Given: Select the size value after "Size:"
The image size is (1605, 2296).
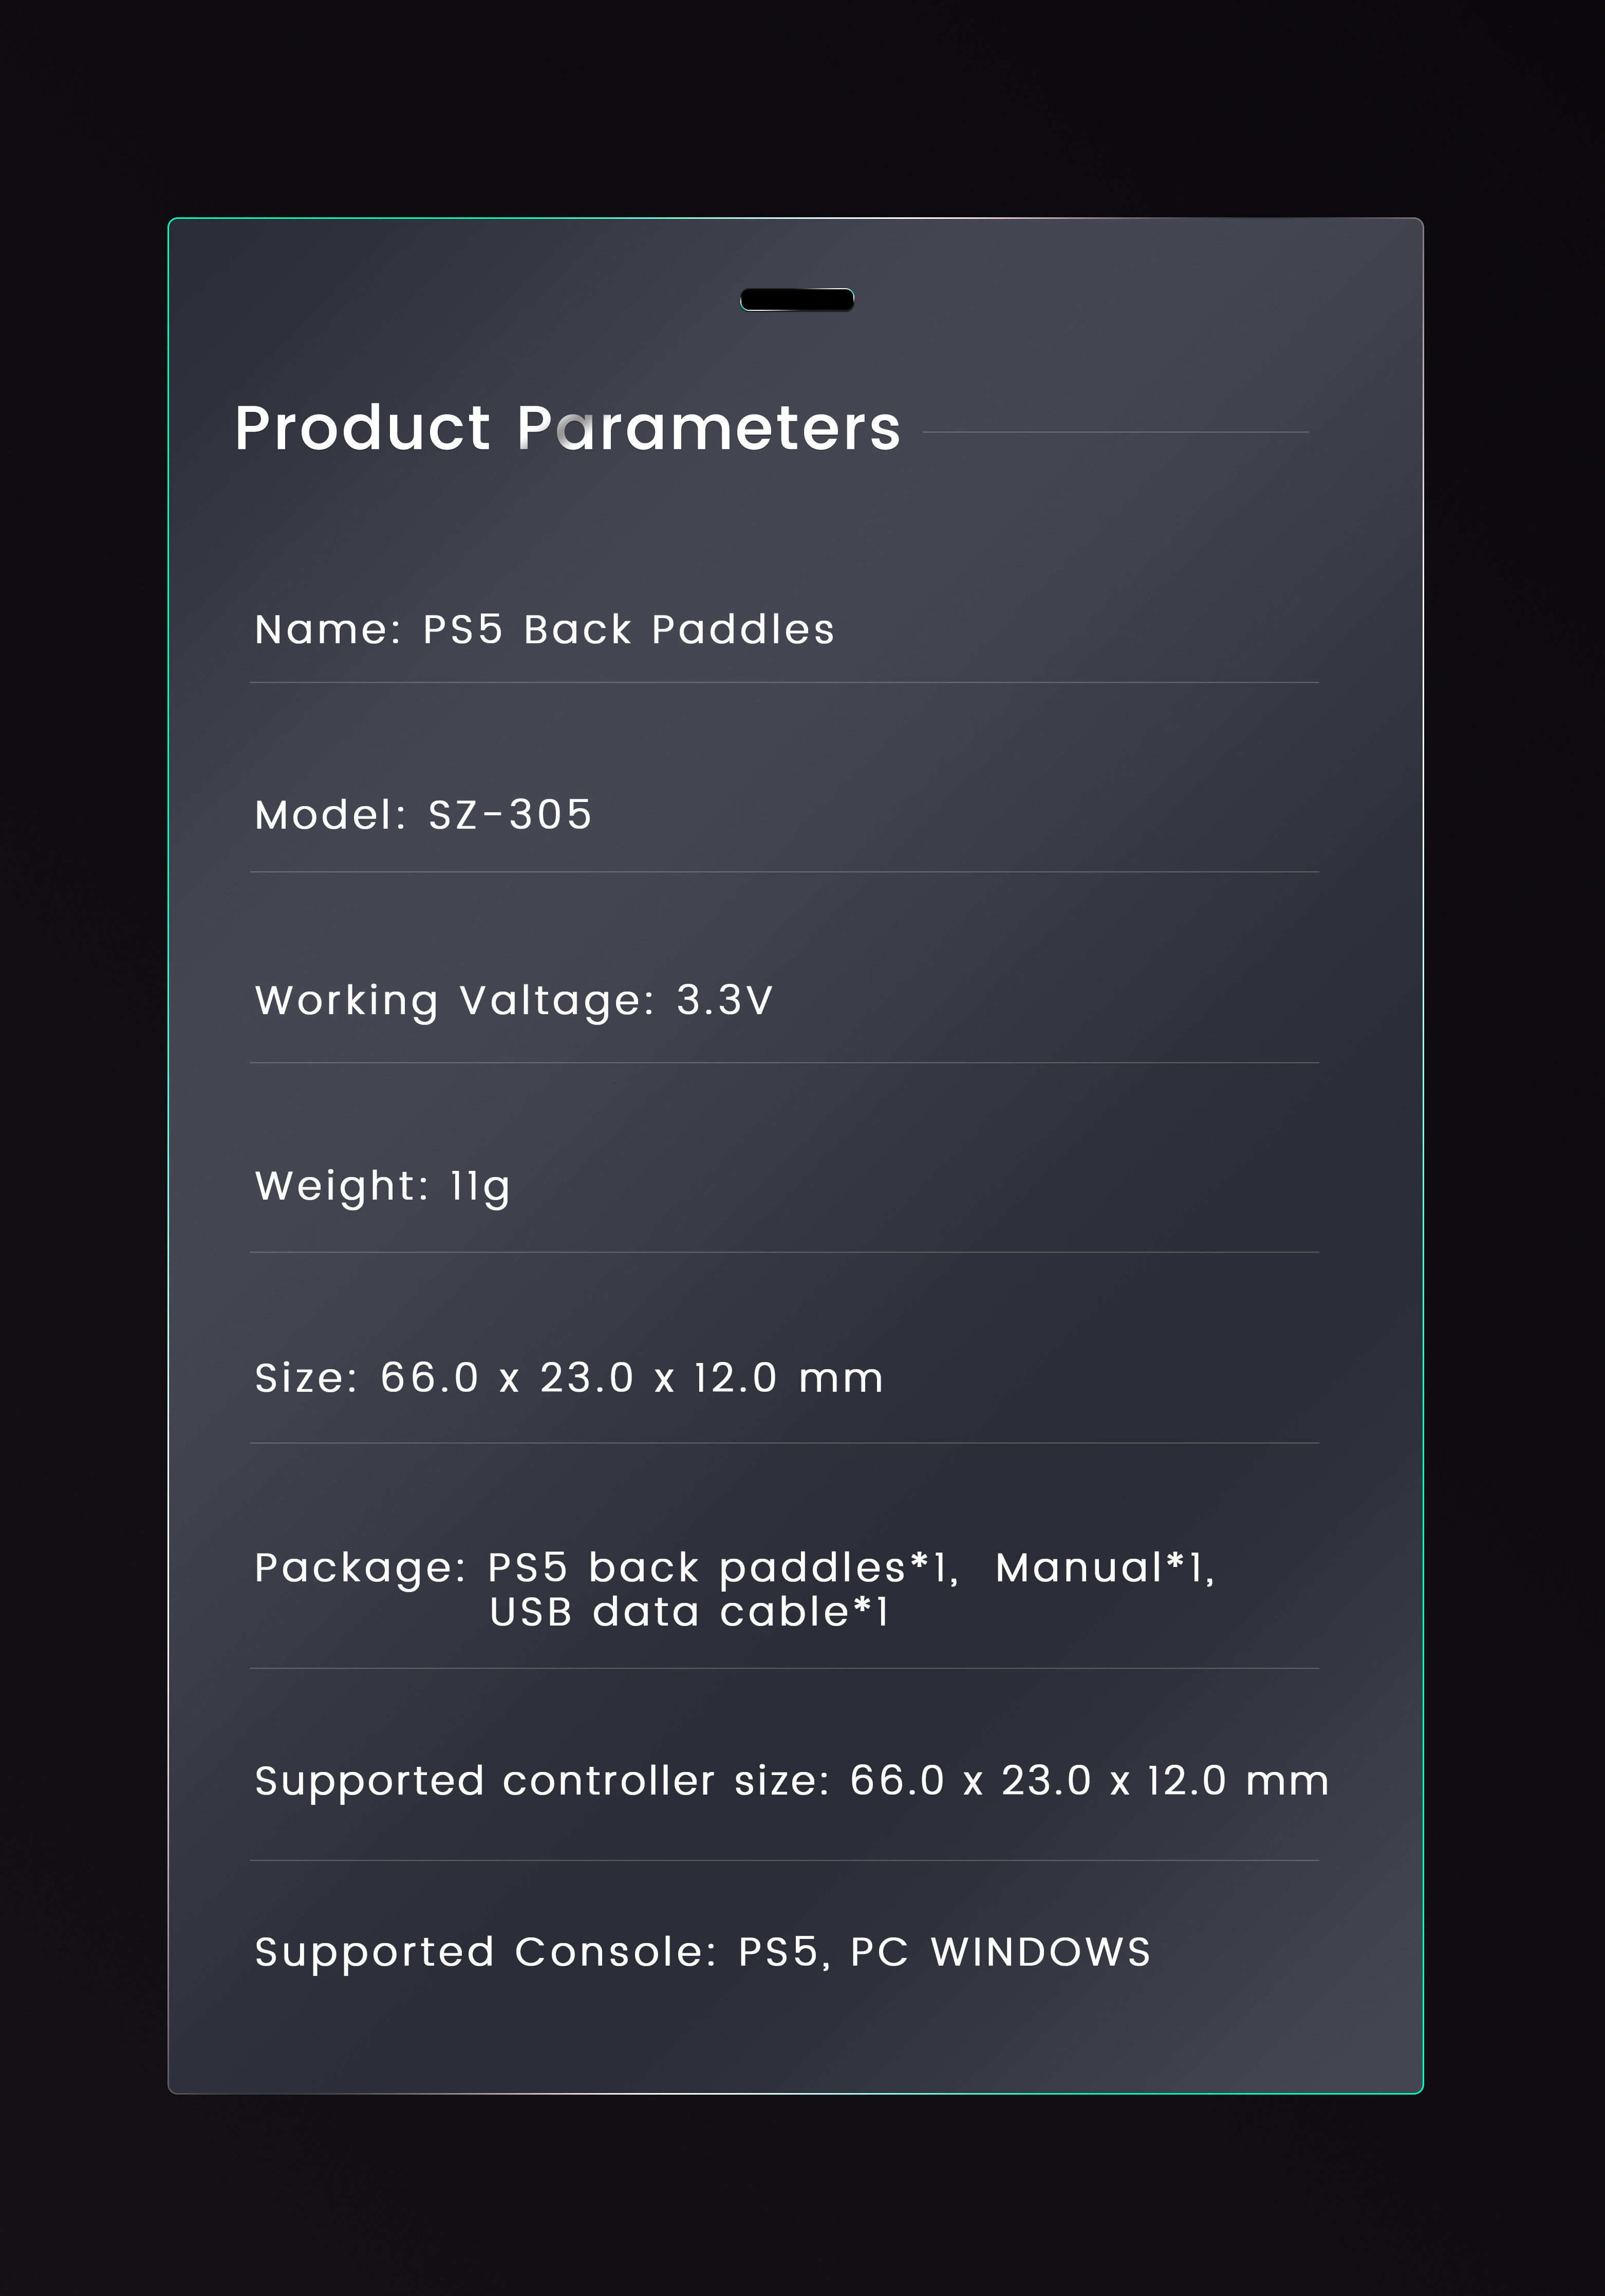Looking at the screenshot, I should (632, 1378).
